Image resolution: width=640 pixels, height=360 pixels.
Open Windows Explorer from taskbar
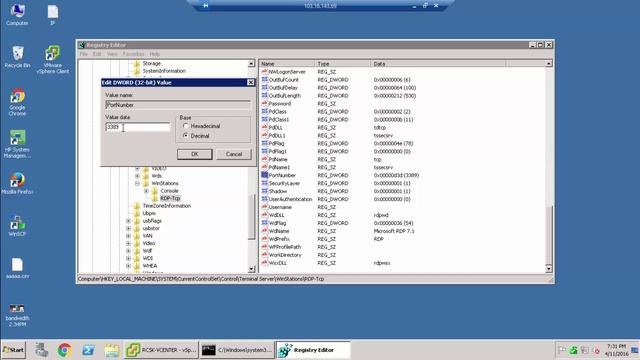pos(111,350)
